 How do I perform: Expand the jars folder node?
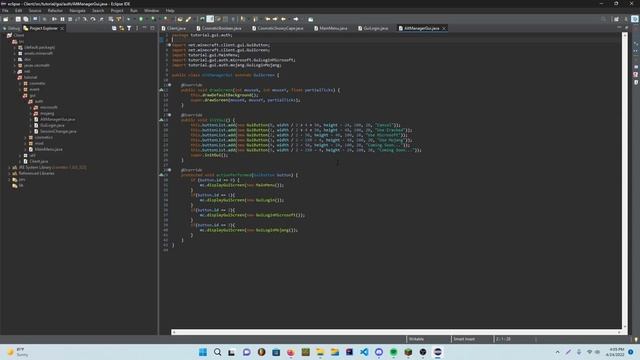10,180
